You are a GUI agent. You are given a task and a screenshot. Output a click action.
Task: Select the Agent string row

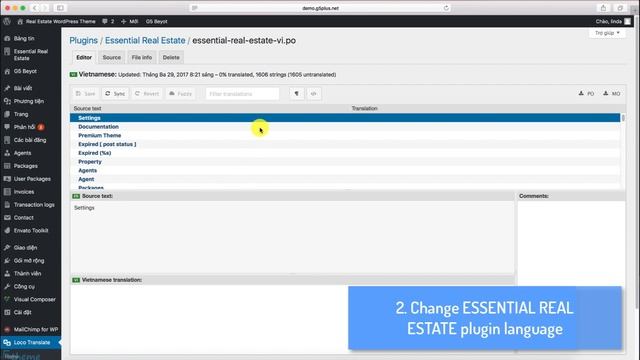pos(345,180)
